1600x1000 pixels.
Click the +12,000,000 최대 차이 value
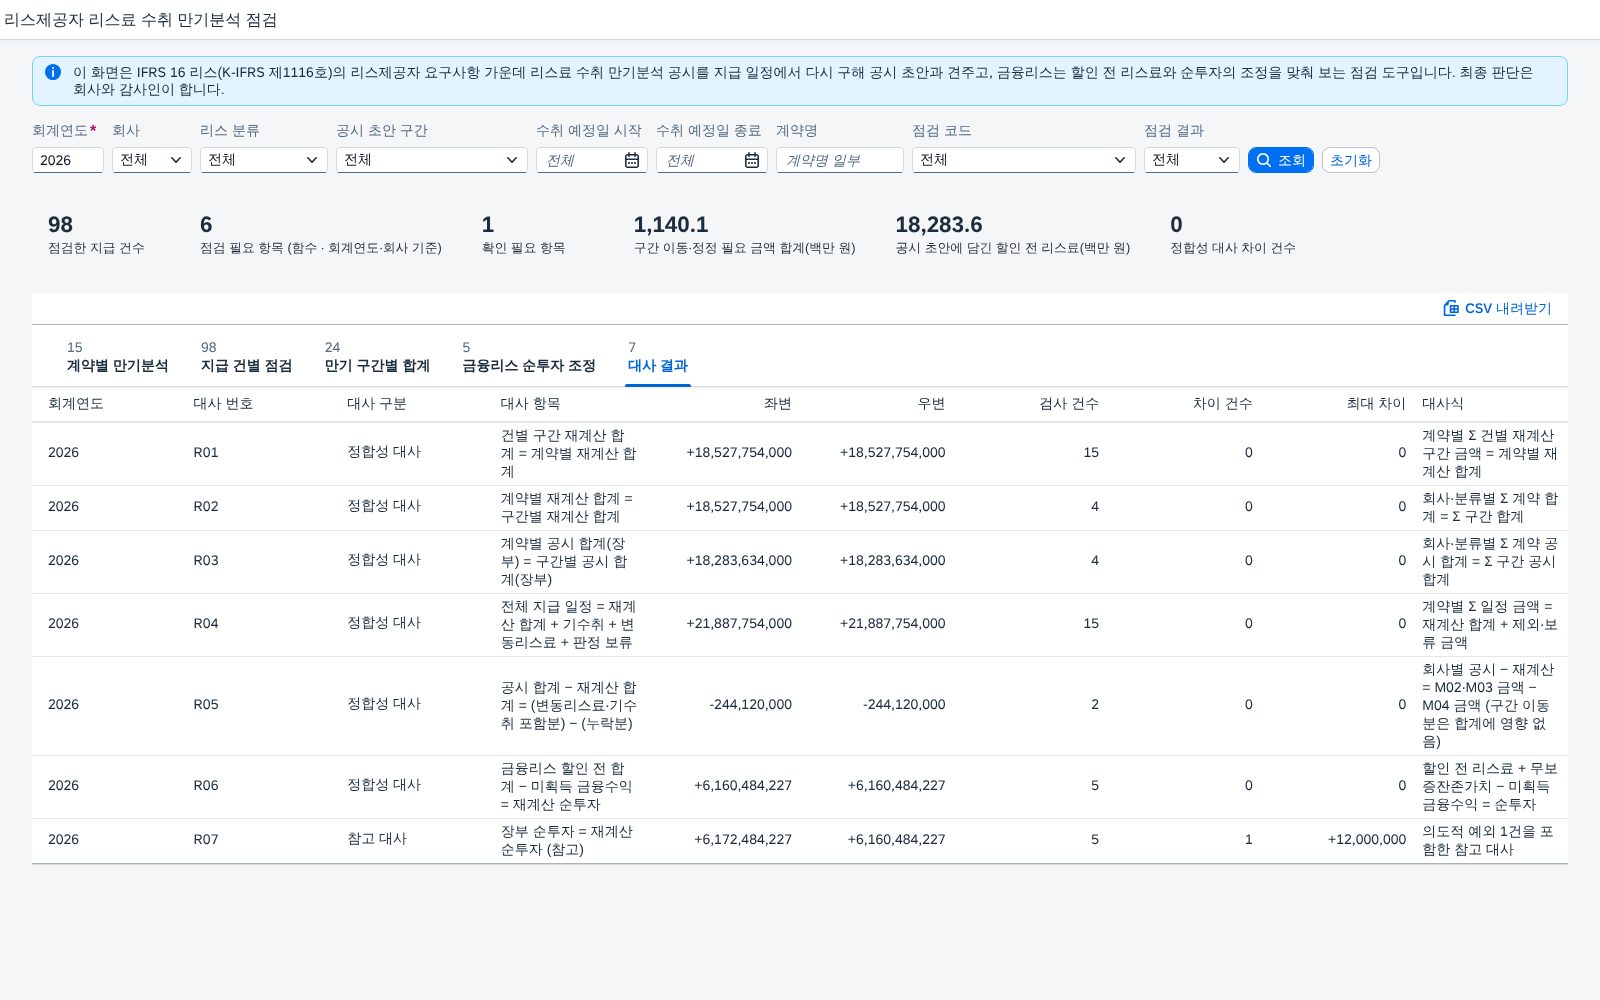pos(1367,840)
